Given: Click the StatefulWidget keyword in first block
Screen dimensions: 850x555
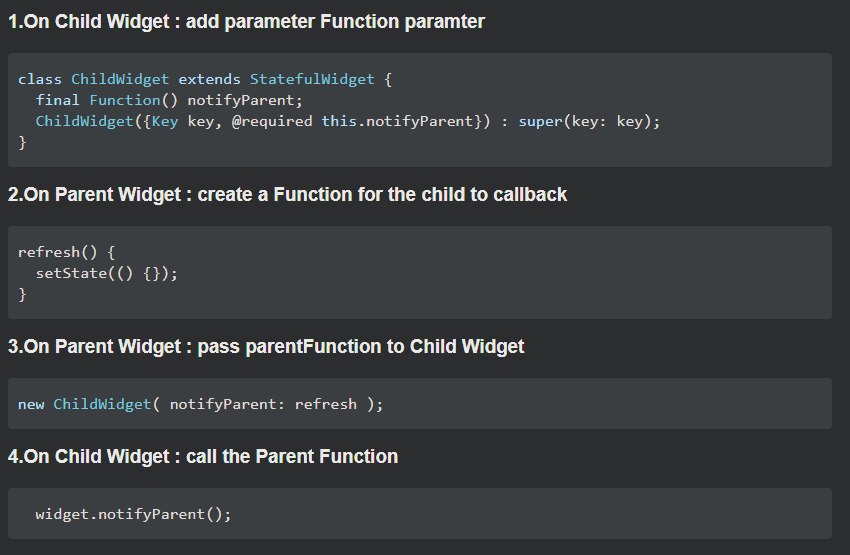Looking at the screenshot, I should coord(312,79).
